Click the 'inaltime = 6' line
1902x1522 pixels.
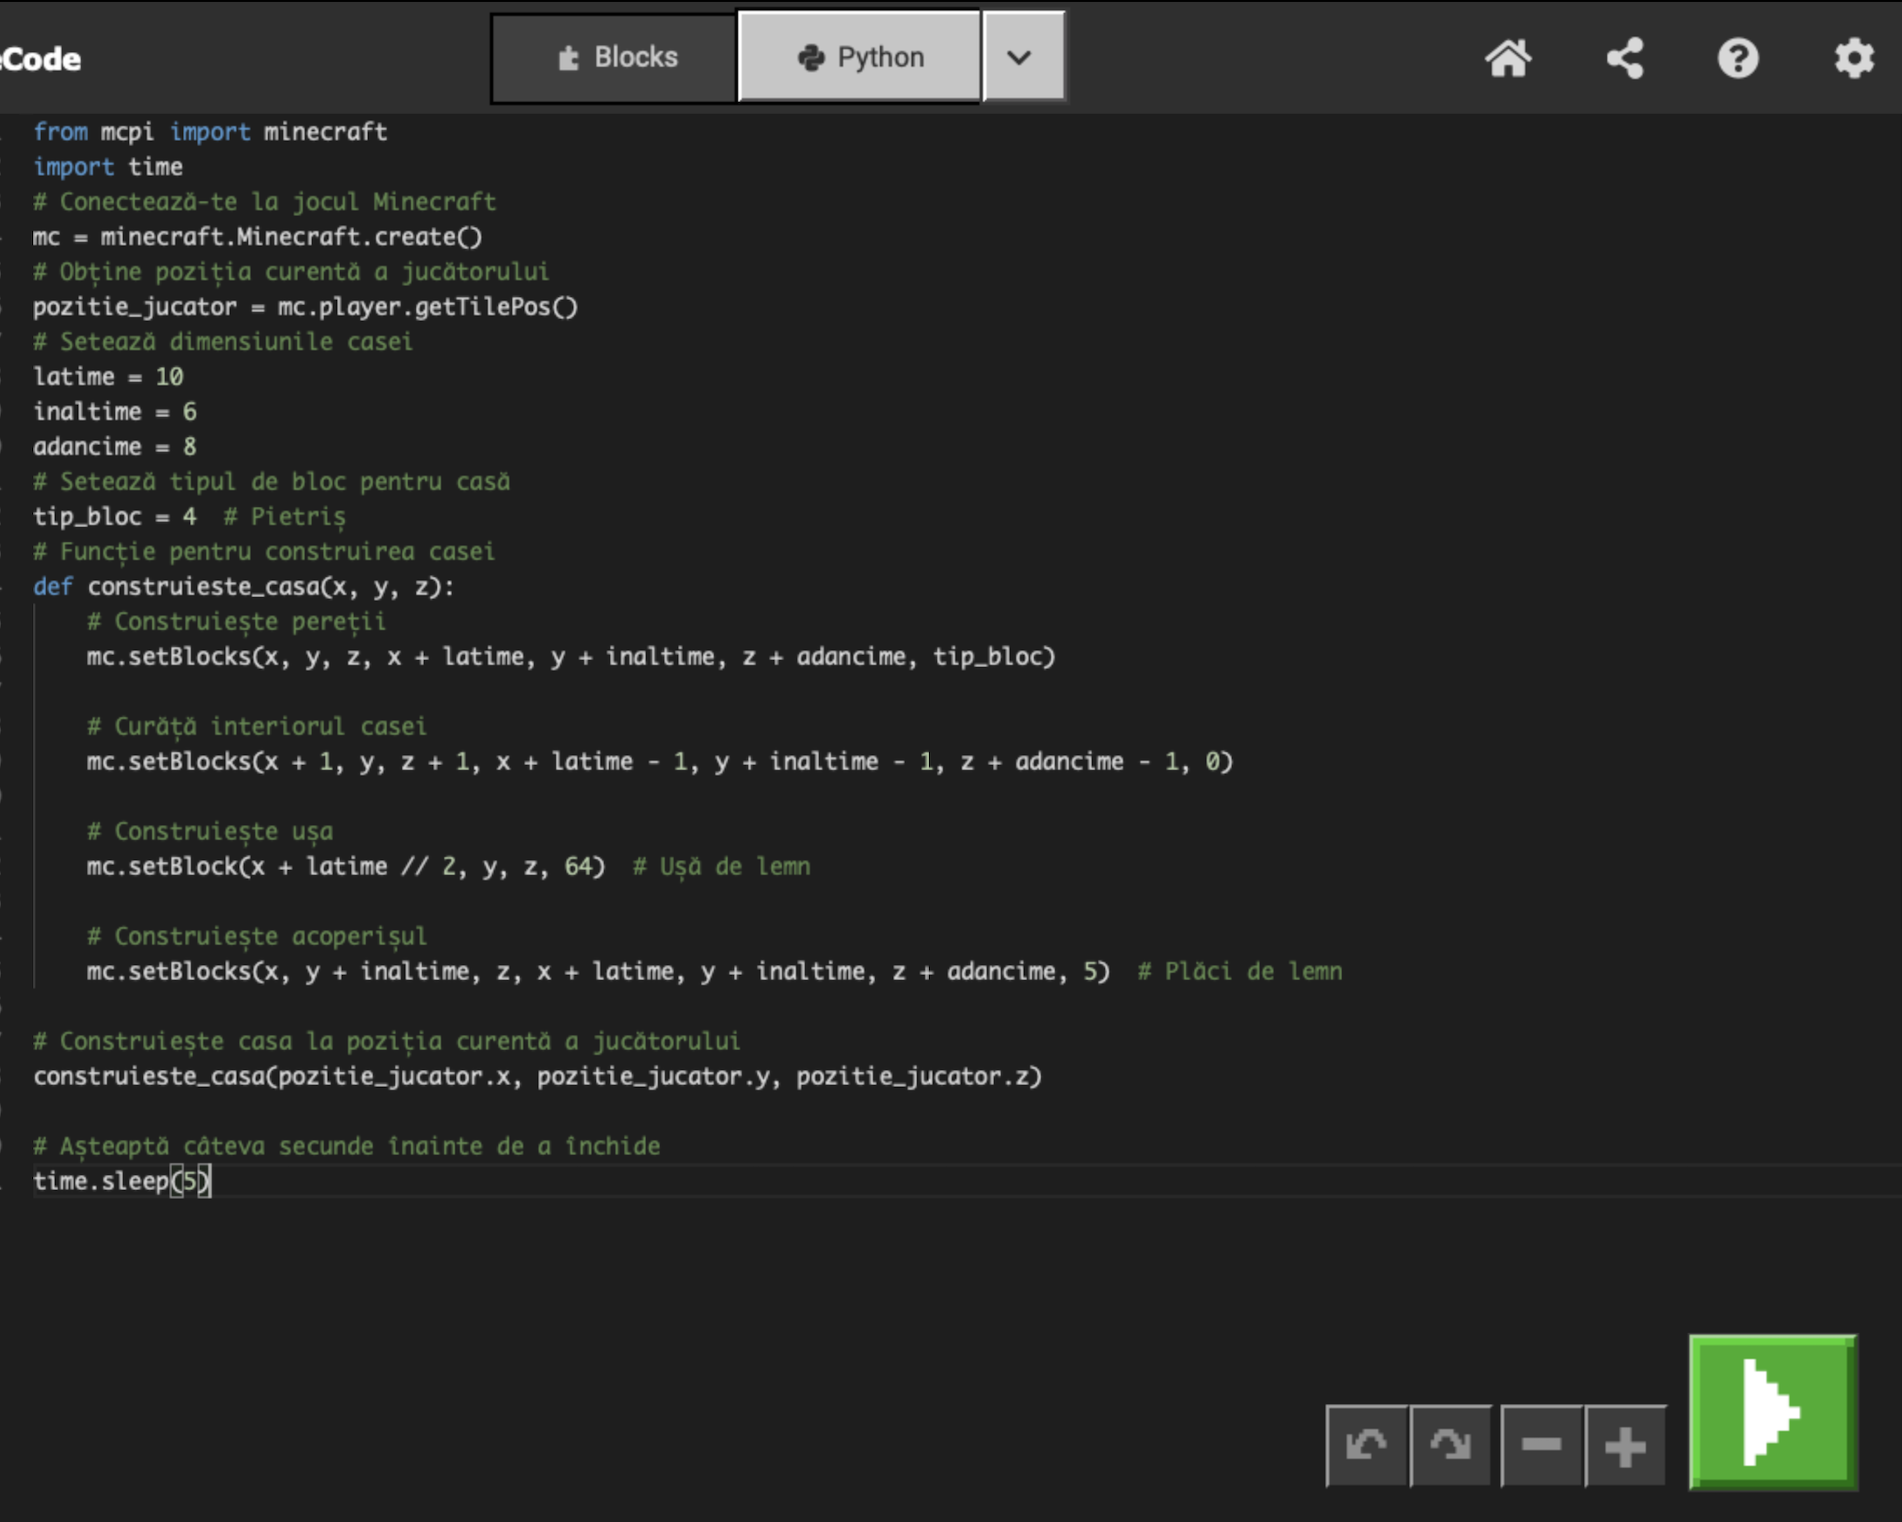[x=115, y=412]
